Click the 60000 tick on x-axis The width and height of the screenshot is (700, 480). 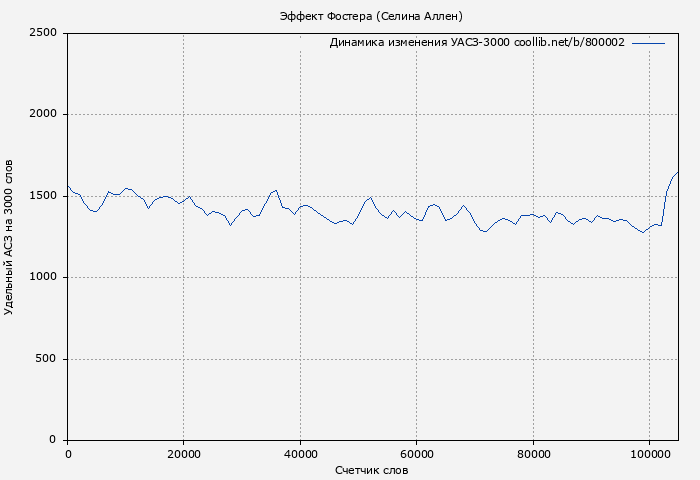point(417,454)
